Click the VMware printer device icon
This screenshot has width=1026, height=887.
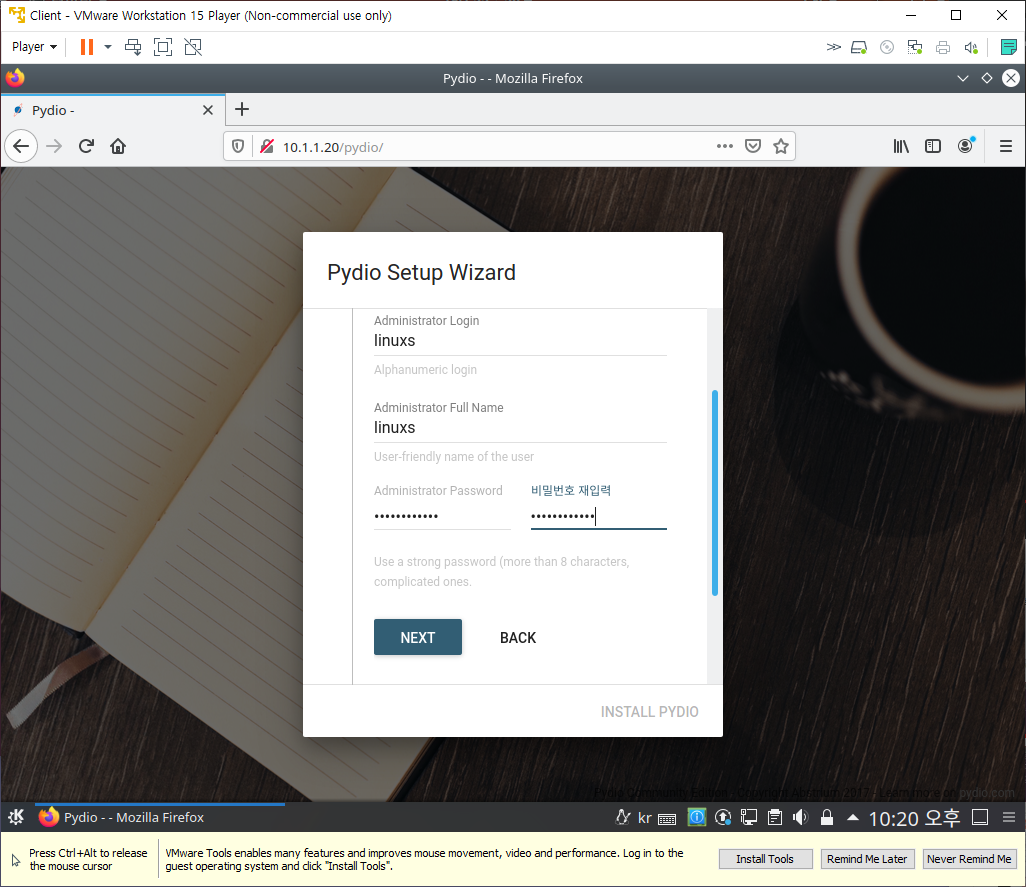[943, 47]
